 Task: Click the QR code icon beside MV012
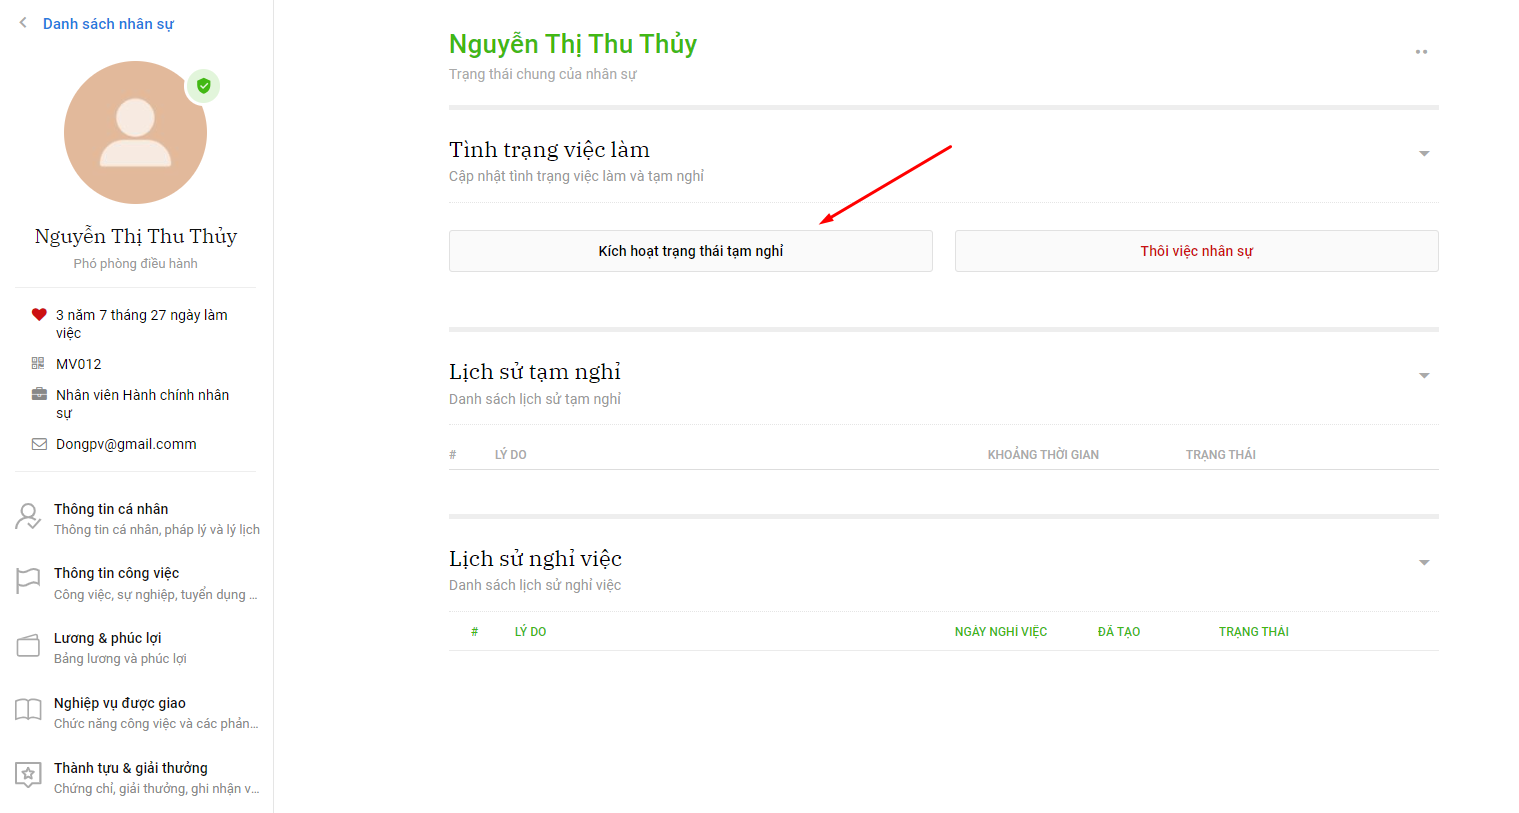tap(38, 363)
